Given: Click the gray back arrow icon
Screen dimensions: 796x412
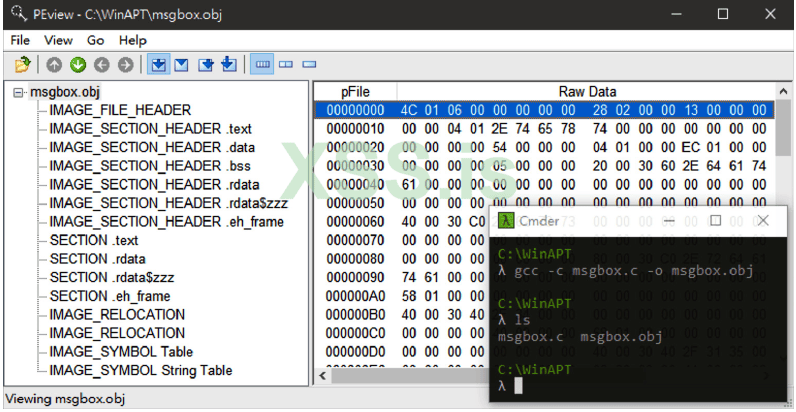Looking at the screenshot, I should tap(101, 65).
